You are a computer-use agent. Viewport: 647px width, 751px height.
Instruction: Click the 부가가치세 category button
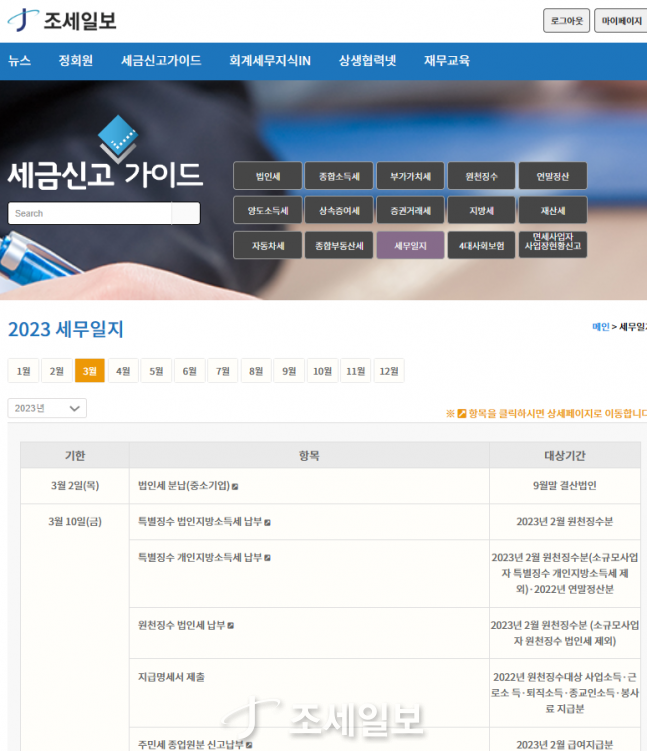click(410, 176)
